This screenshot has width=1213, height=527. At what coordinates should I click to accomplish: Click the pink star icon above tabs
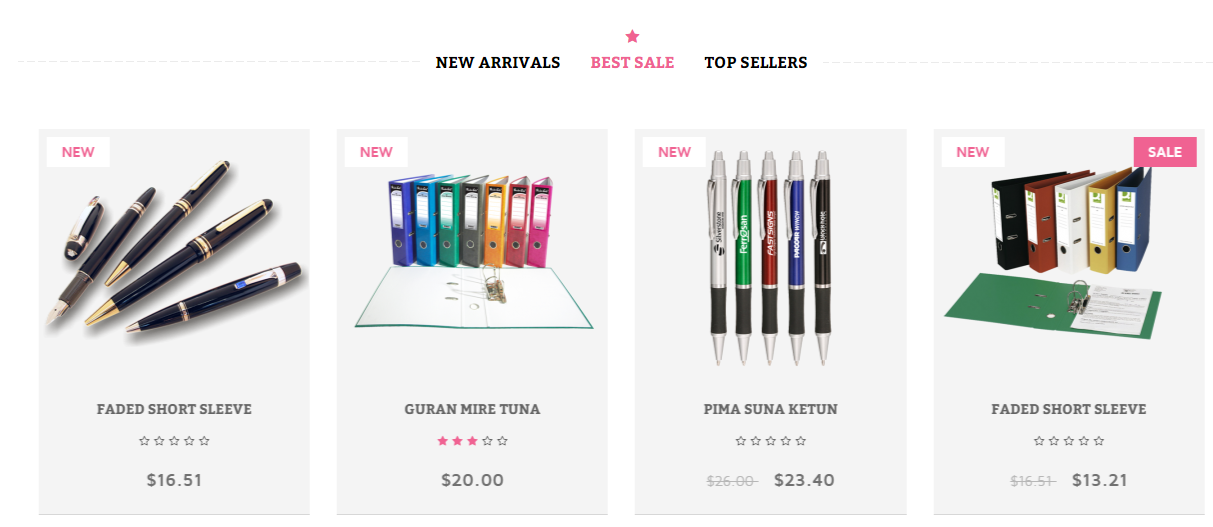coord(632,37)
